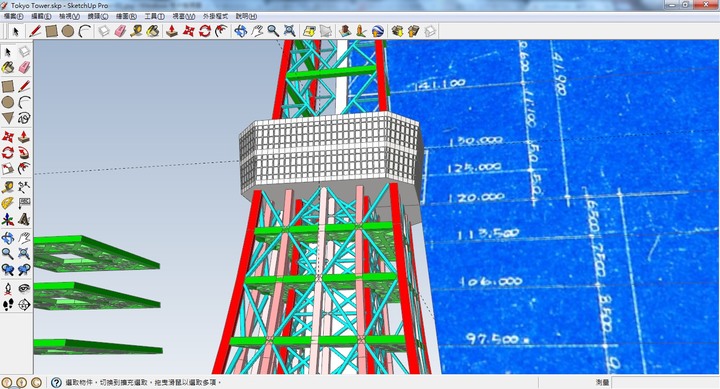720x389 pixels.
Task: Click the Previous view icon
Action: [8, 270]
